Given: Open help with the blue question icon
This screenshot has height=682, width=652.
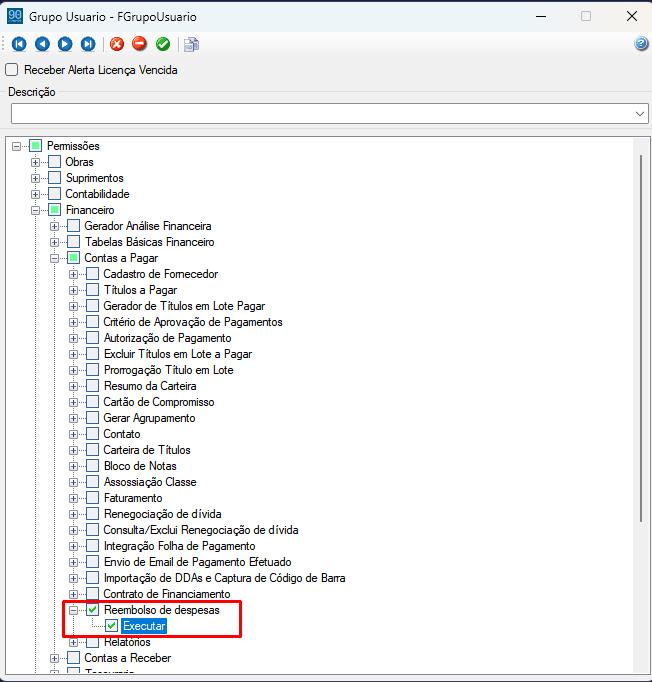Looking at the screenshot, I should [641, 43].
